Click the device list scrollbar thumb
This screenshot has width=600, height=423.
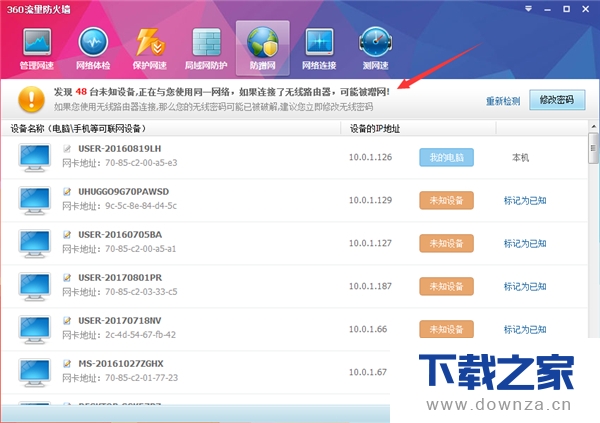click(x=593, y=148)
